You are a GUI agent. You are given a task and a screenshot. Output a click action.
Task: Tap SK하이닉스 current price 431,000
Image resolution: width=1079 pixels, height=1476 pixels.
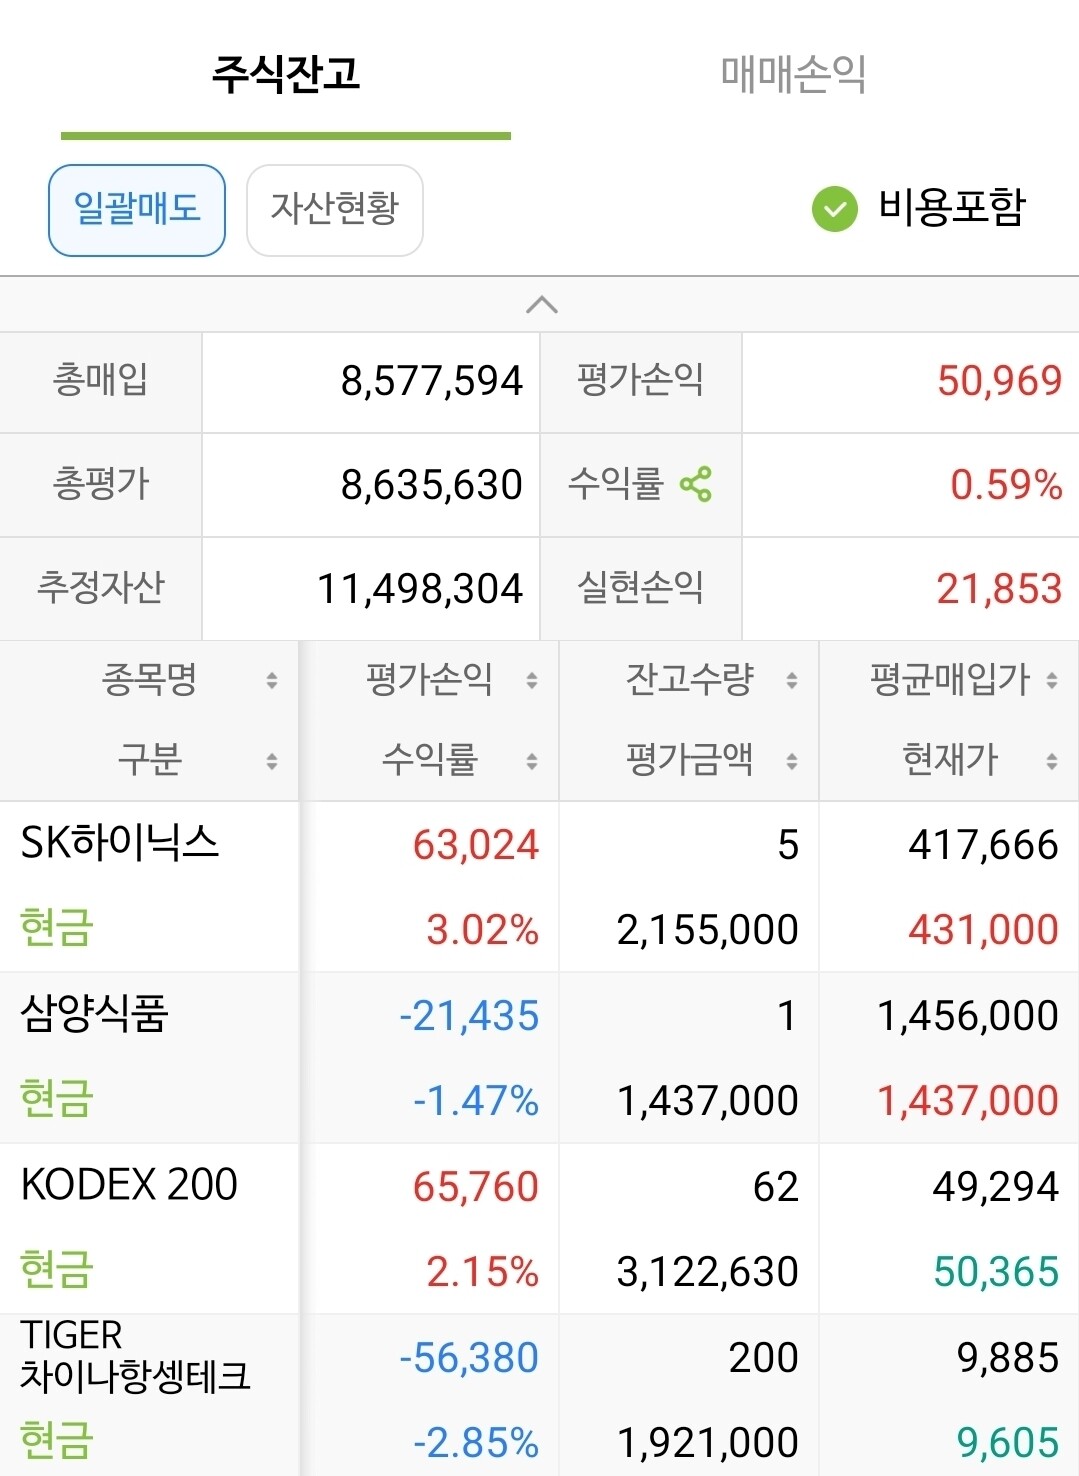pos(983,930)
